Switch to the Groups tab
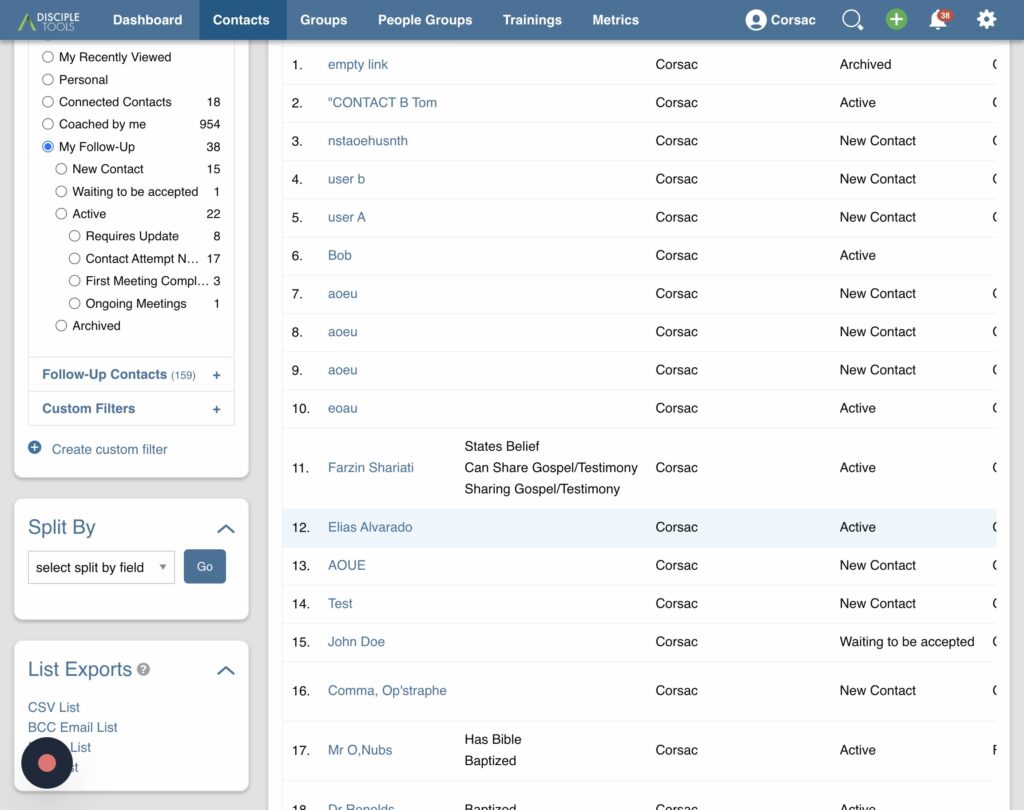The width and height of the screenshot is (1024, 810). [x=323, y=20]
